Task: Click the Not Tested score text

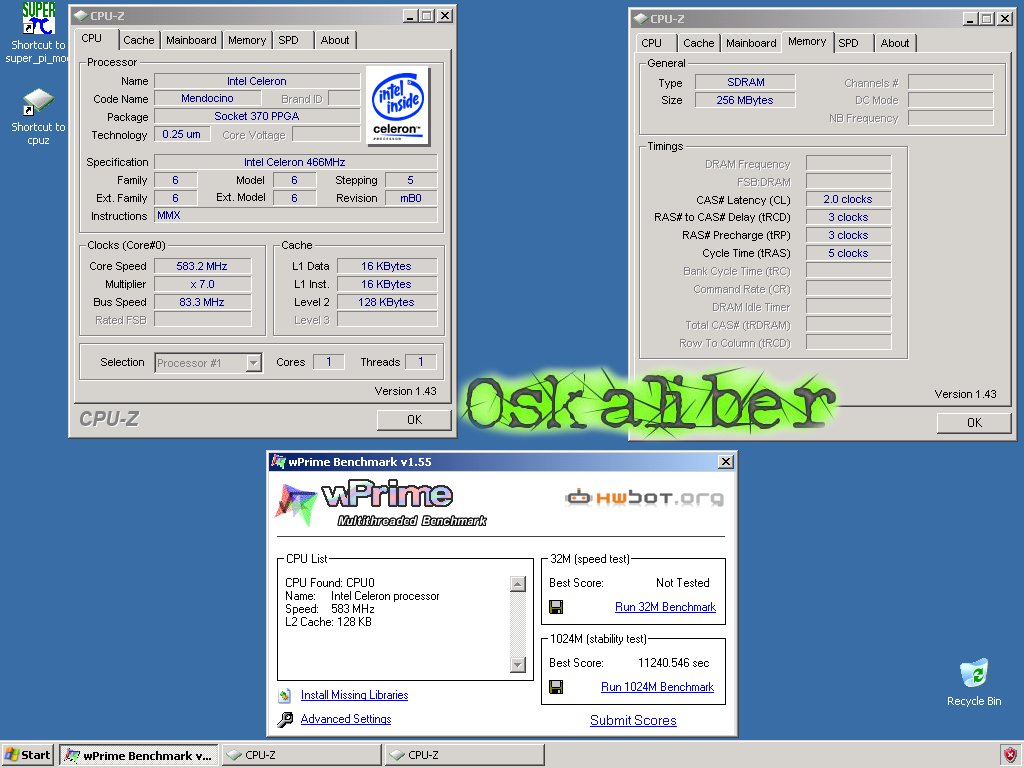Action: point(682,583)
